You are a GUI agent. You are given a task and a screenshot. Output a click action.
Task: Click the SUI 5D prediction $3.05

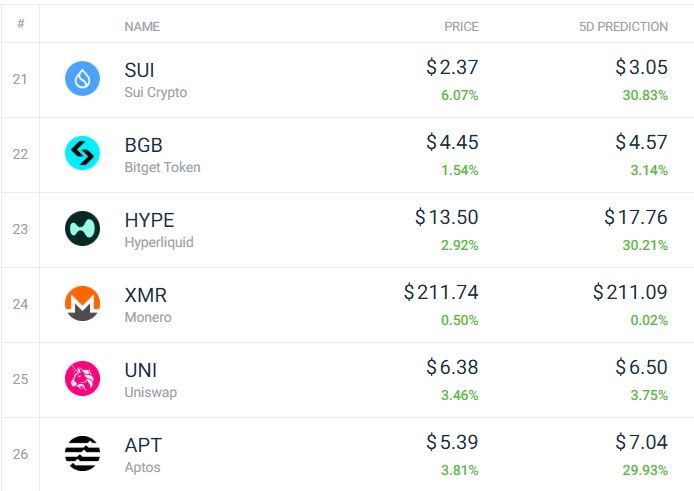point(641,67)
